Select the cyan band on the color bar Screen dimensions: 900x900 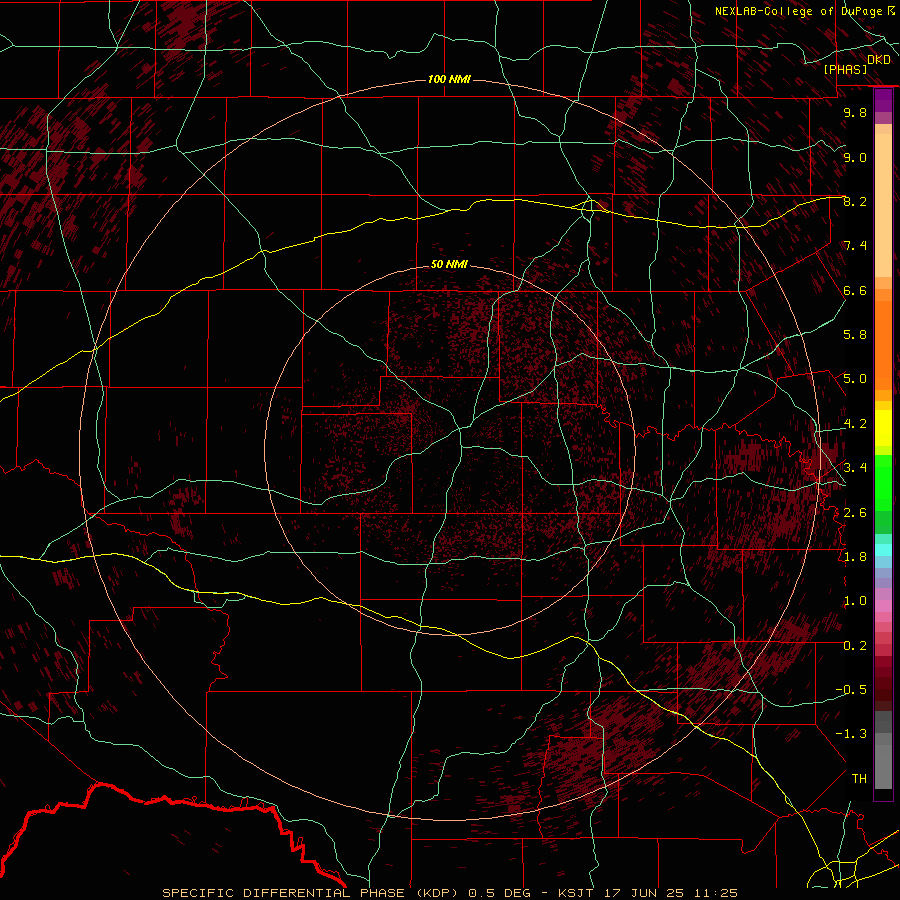pyautogui.click(x=883, y=550)
